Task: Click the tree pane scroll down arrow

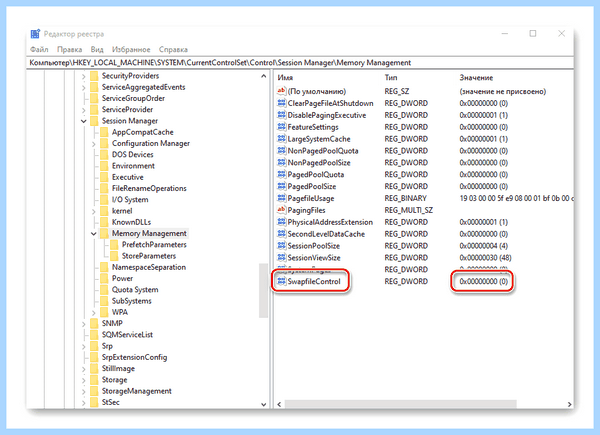Action: [x=263, y=404]
